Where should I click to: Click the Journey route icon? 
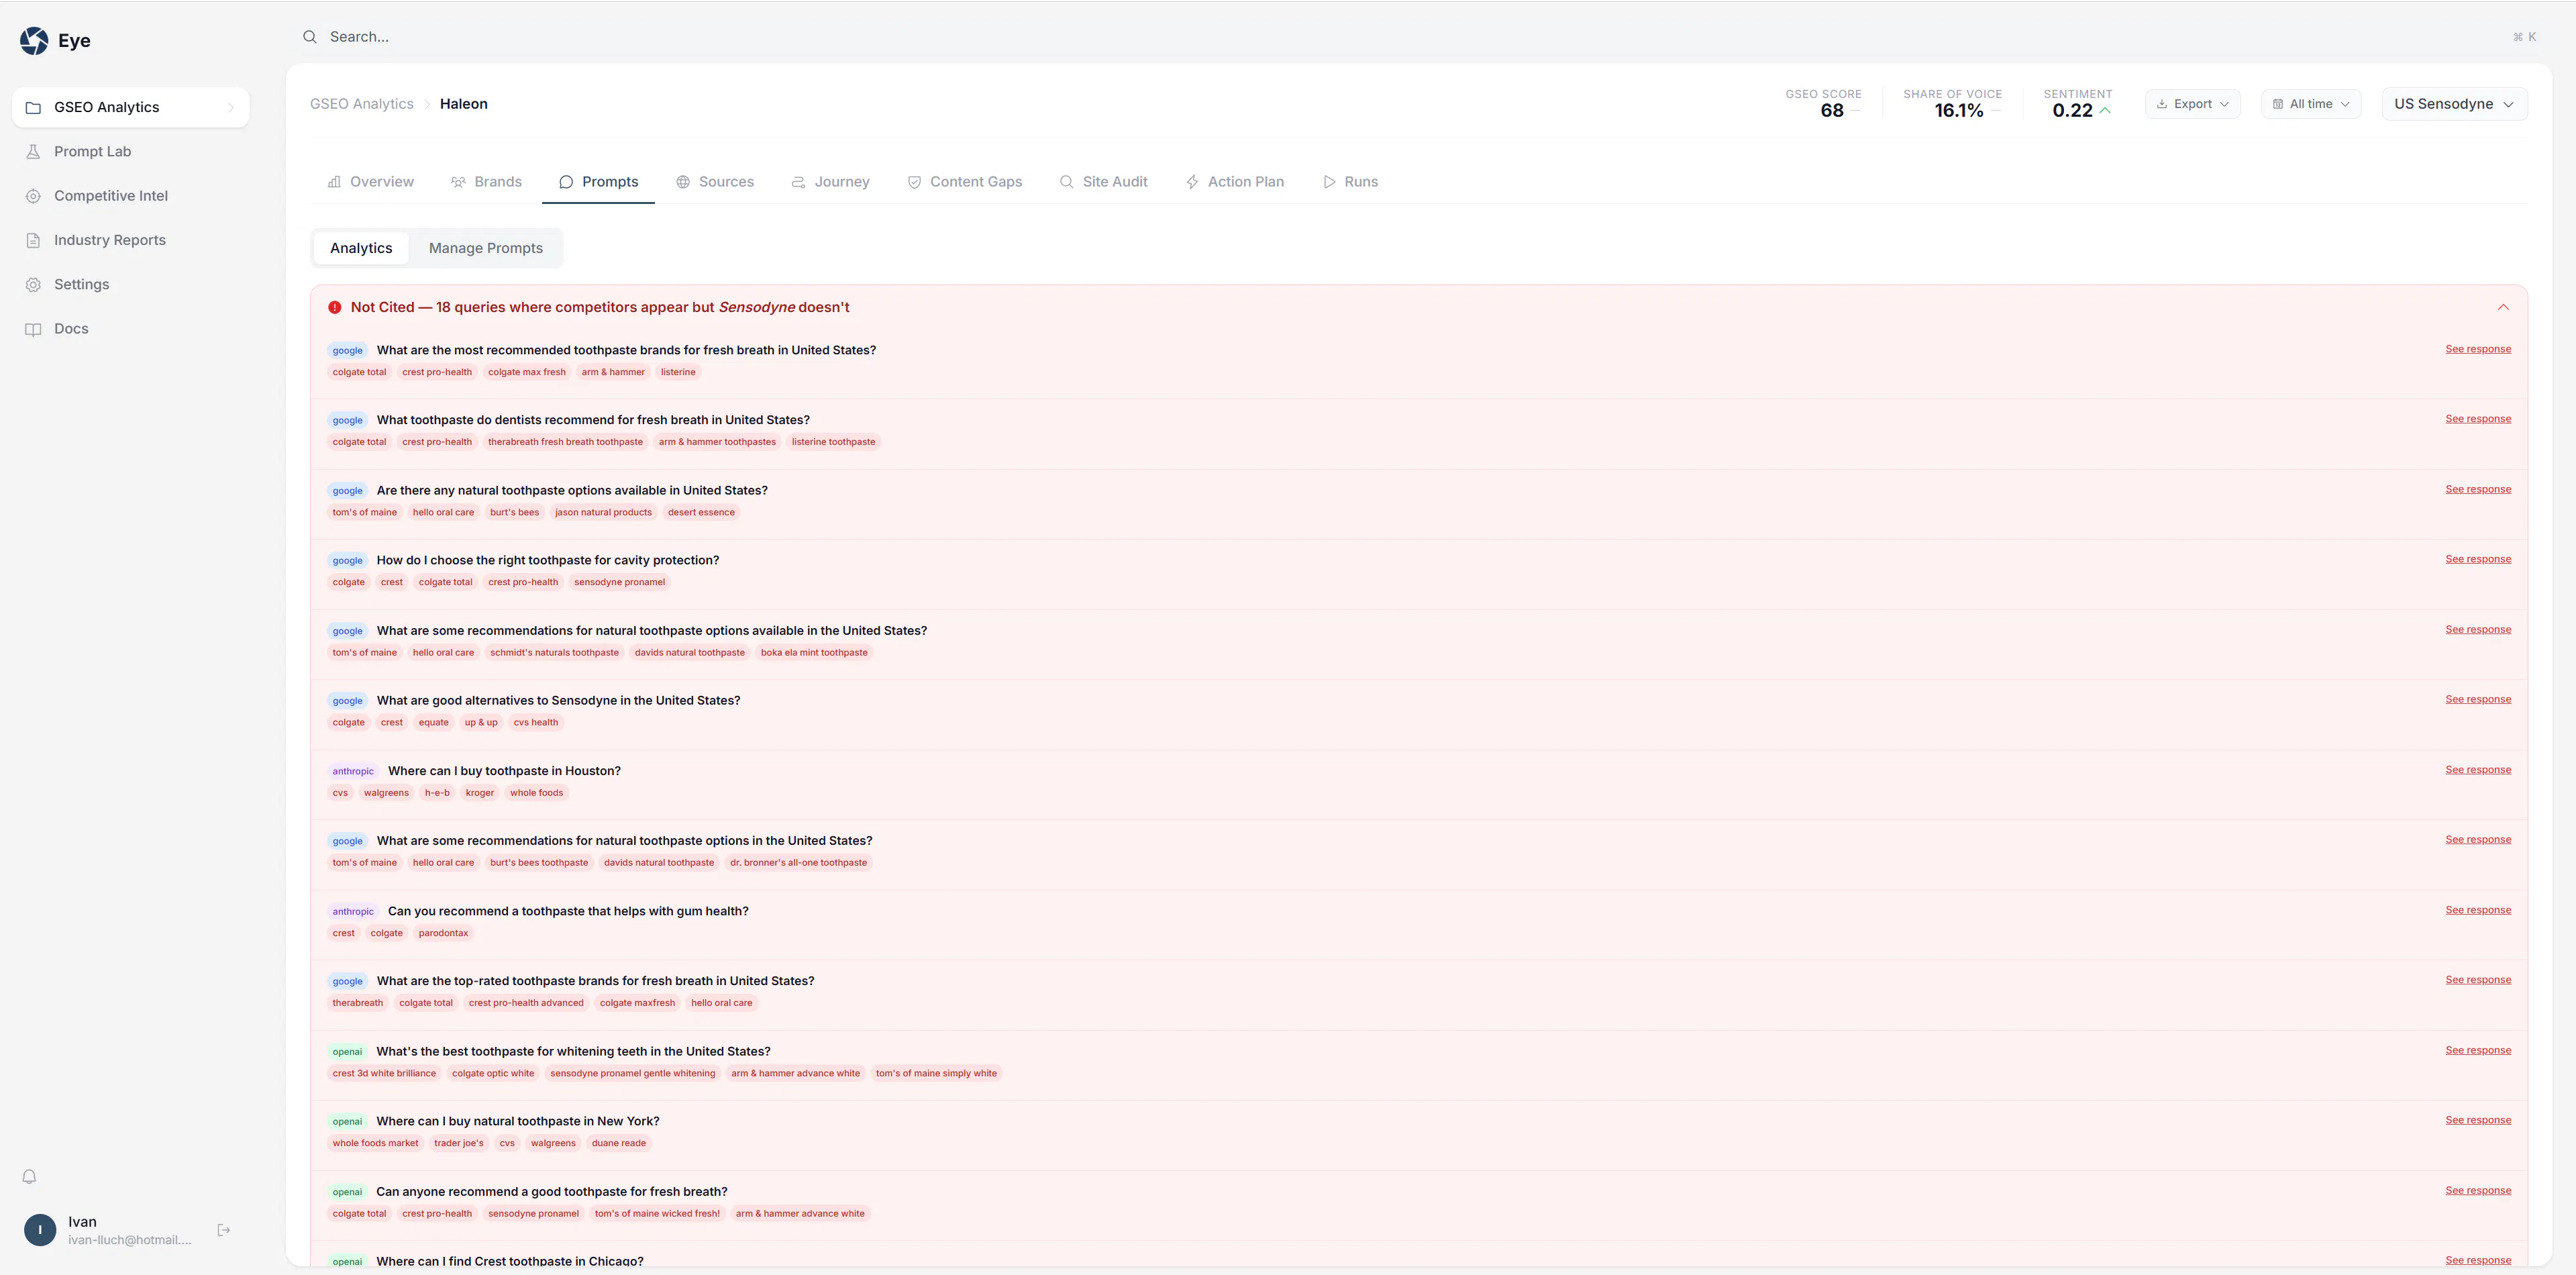click(x=798, y=182)
